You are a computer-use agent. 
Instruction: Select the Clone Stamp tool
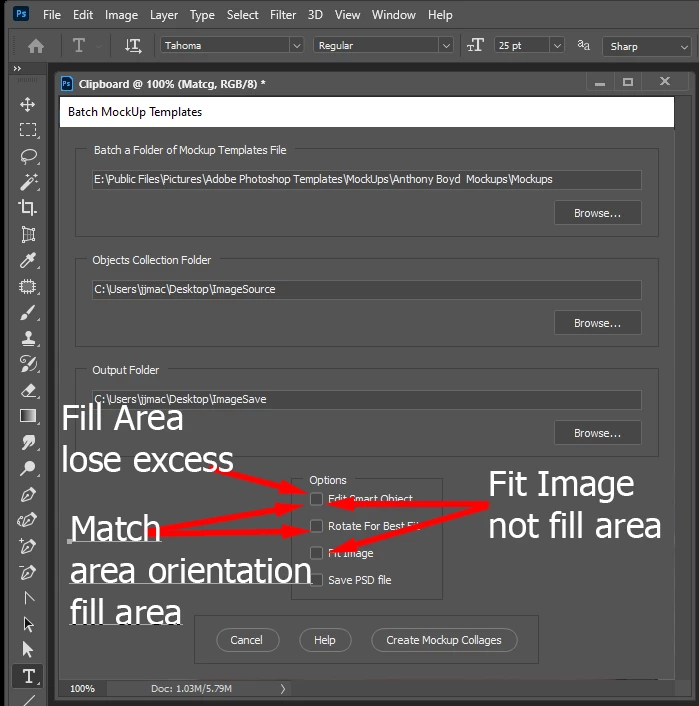click(28, 338)
